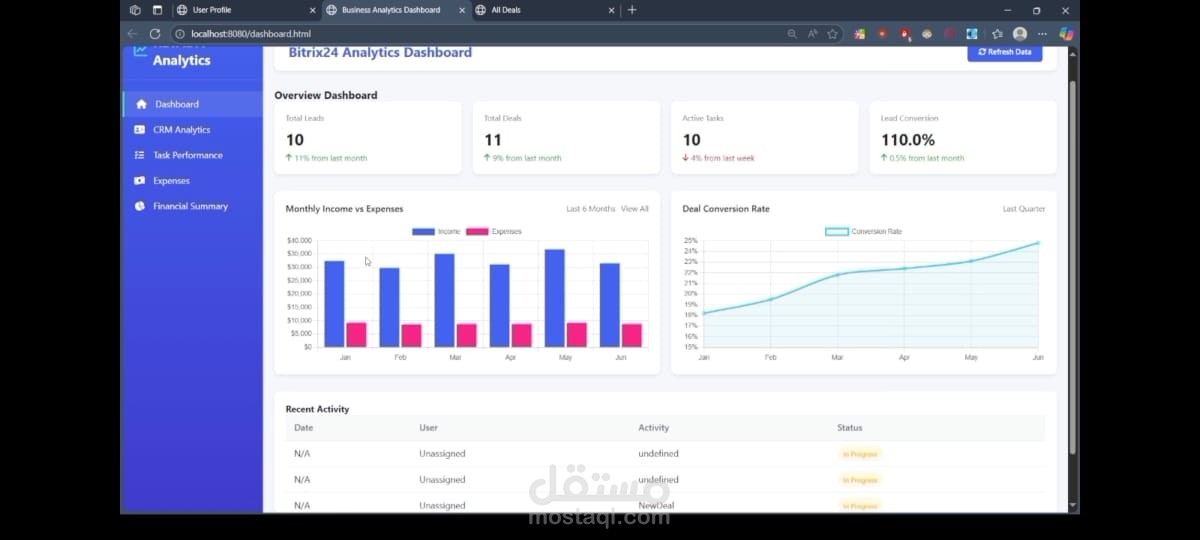Click the Status column header
This screenshot has width=1200, height=540.
pyautogui.click(x=850, y=428)
